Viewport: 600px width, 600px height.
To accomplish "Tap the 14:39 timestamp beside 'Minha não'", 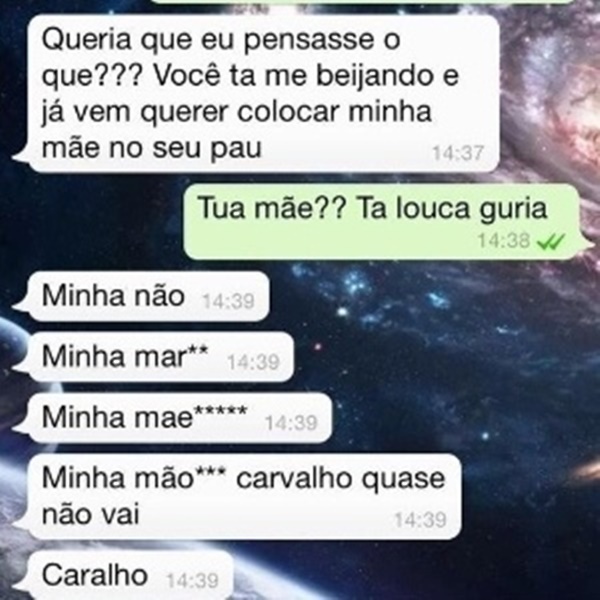I will pyautogui.click(x=228, y=301).
